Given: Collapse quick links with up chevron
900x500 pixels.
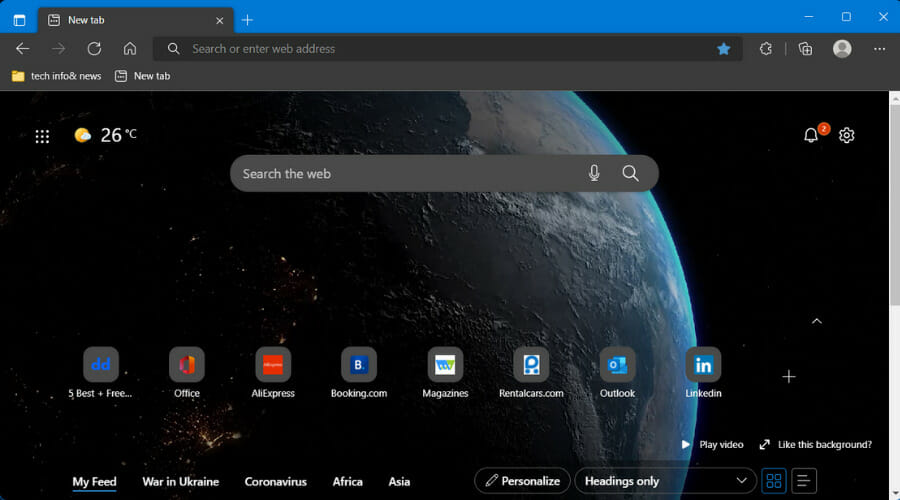Looking at the screenshot, I should (817, 321).
